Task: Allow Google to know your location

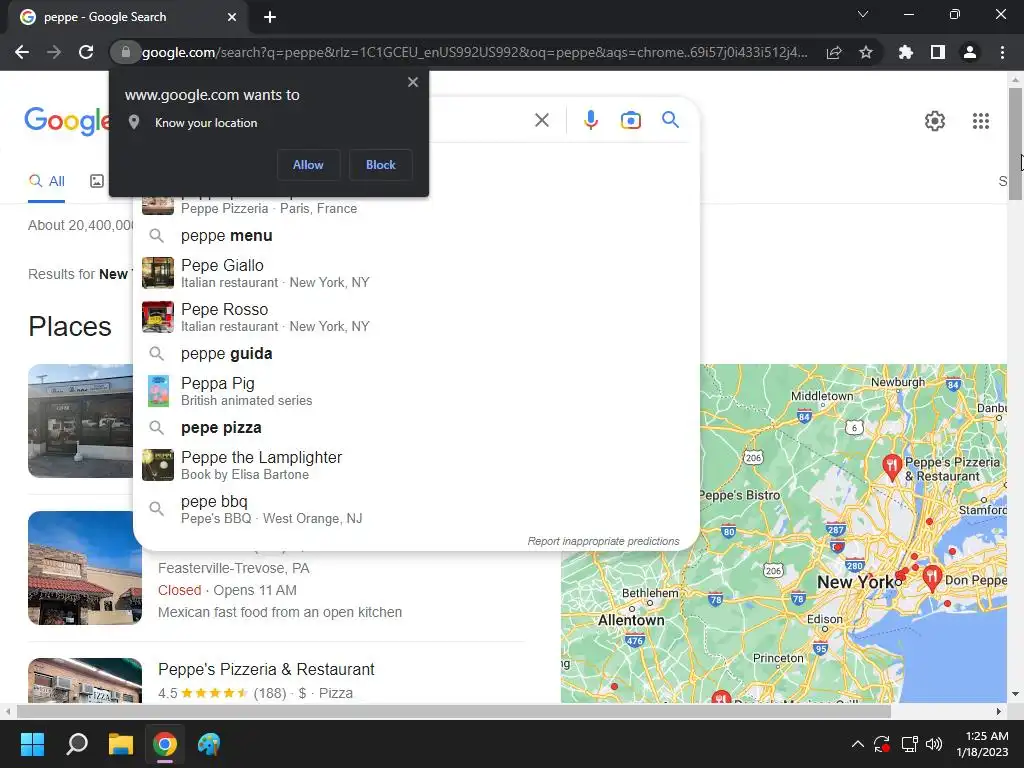Action: tap(308, 165)
